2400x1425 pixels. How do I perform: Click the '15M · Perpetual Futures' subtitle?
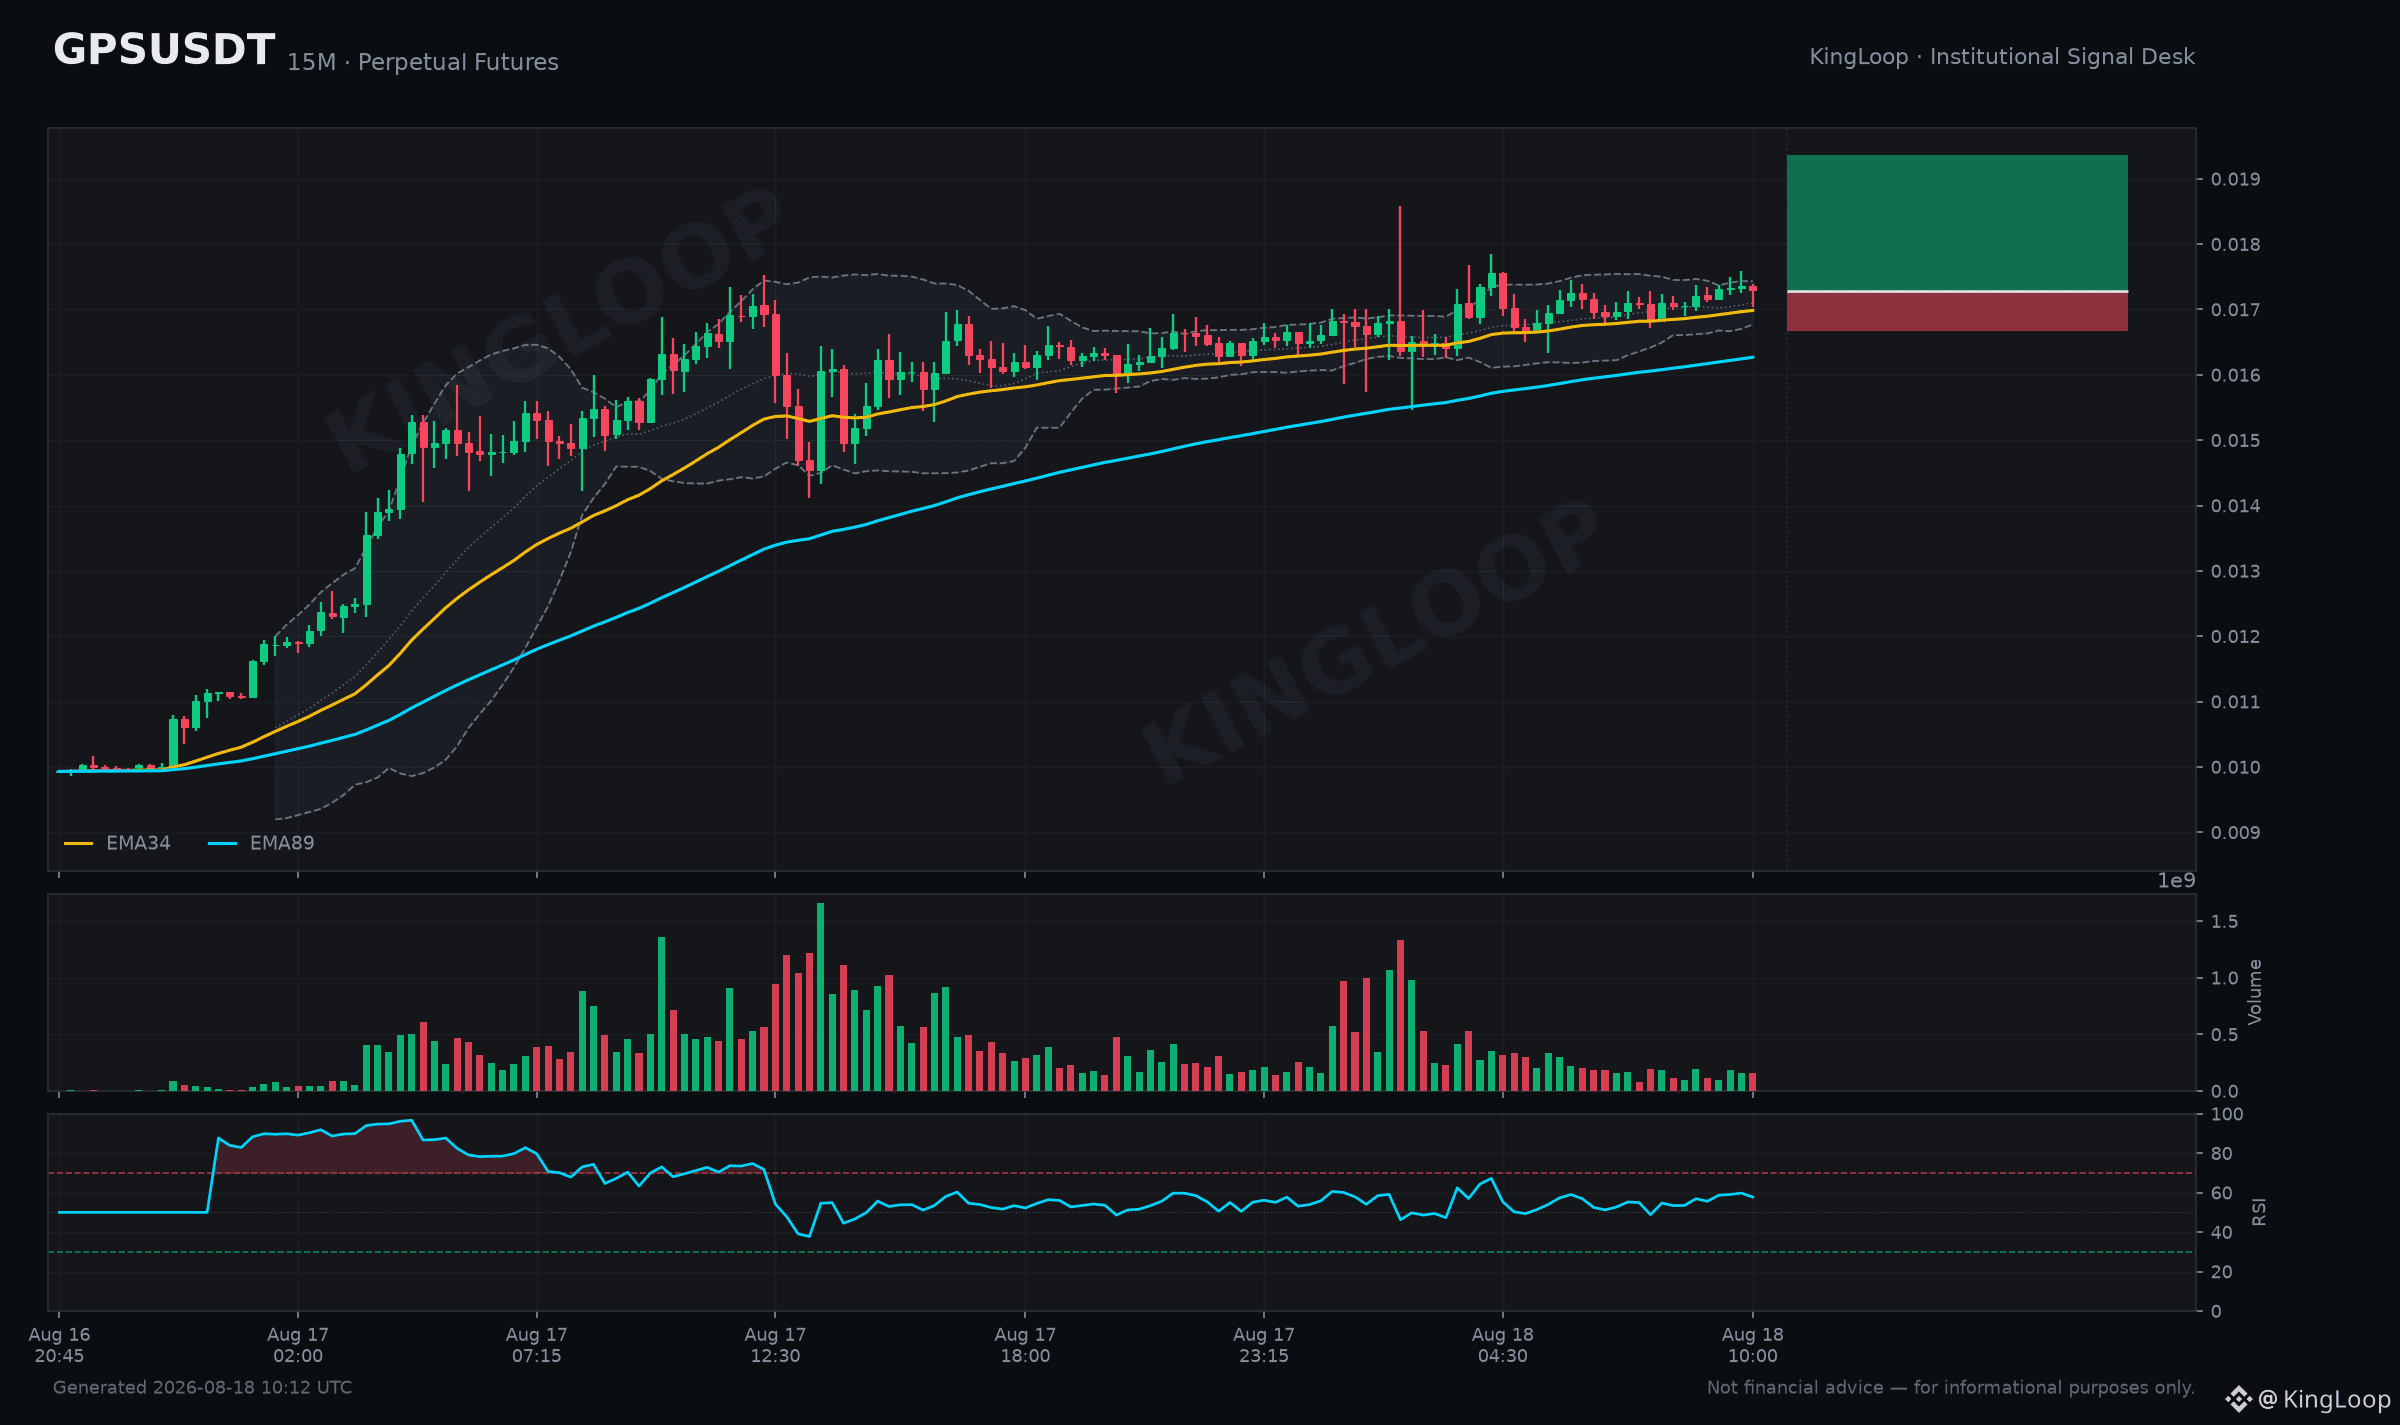coord(423,62)
